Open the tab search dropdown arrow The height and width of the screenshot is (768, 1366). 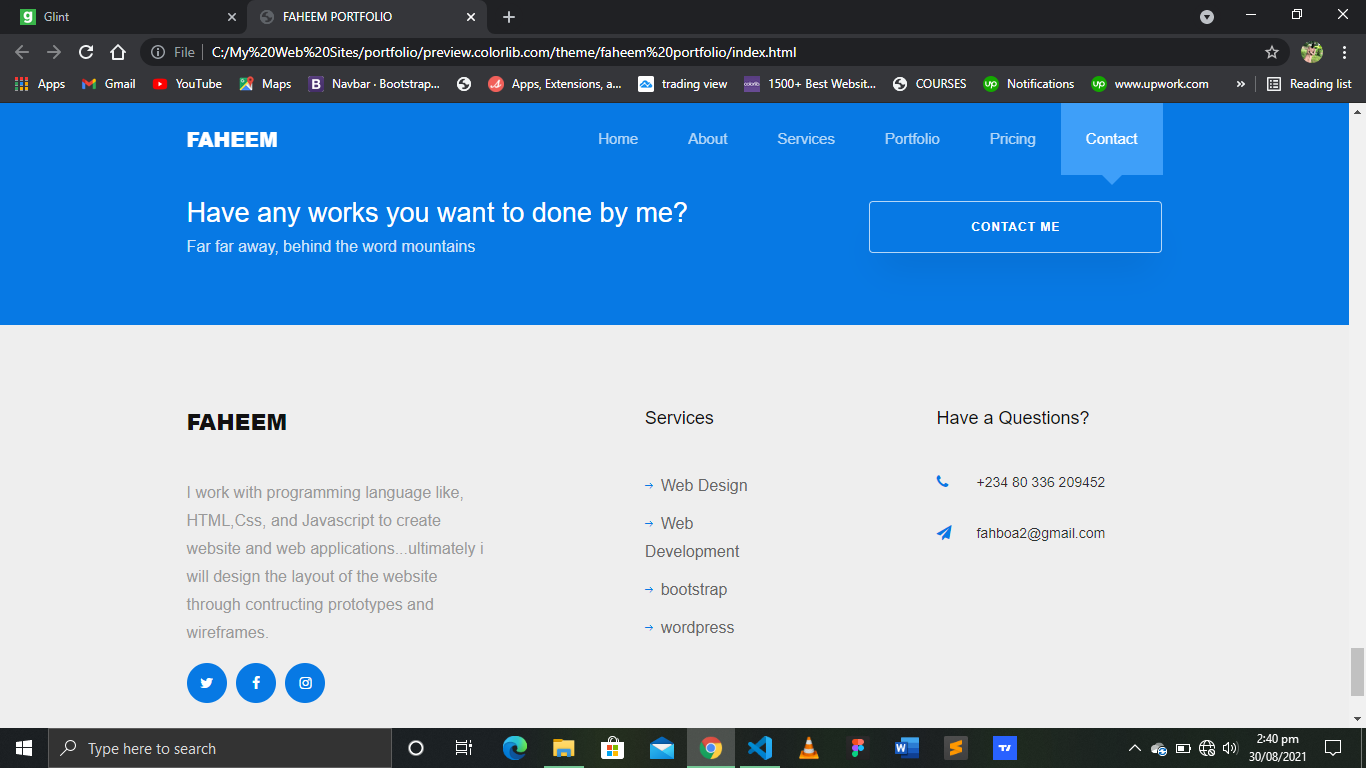1207,17
